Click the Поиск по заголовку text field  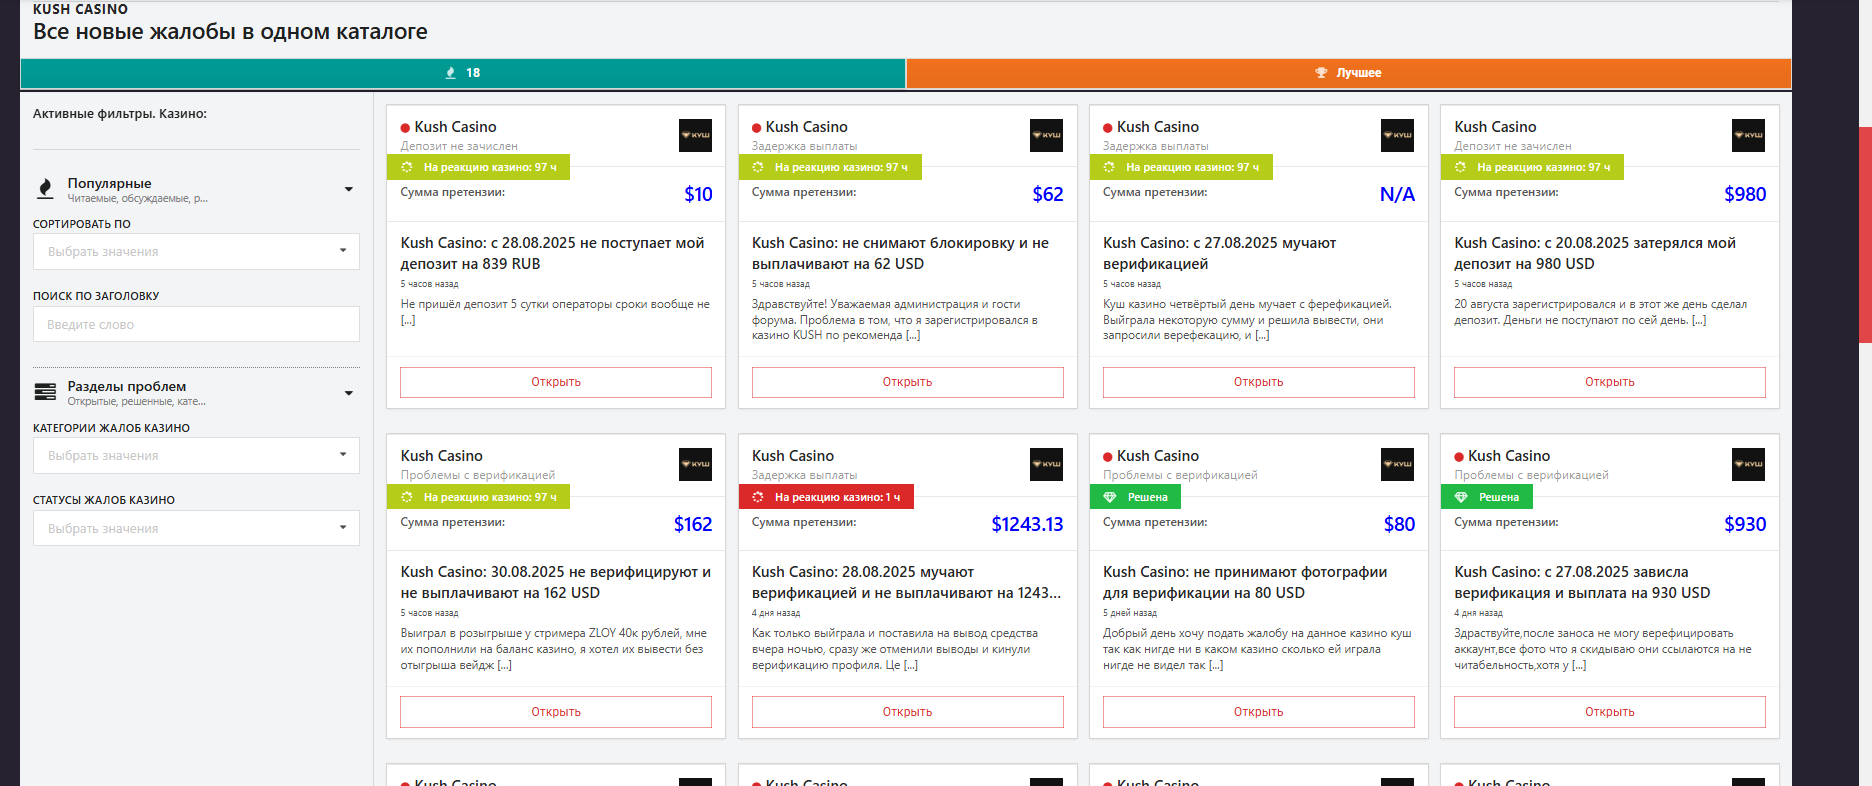[x=196, y=324]
